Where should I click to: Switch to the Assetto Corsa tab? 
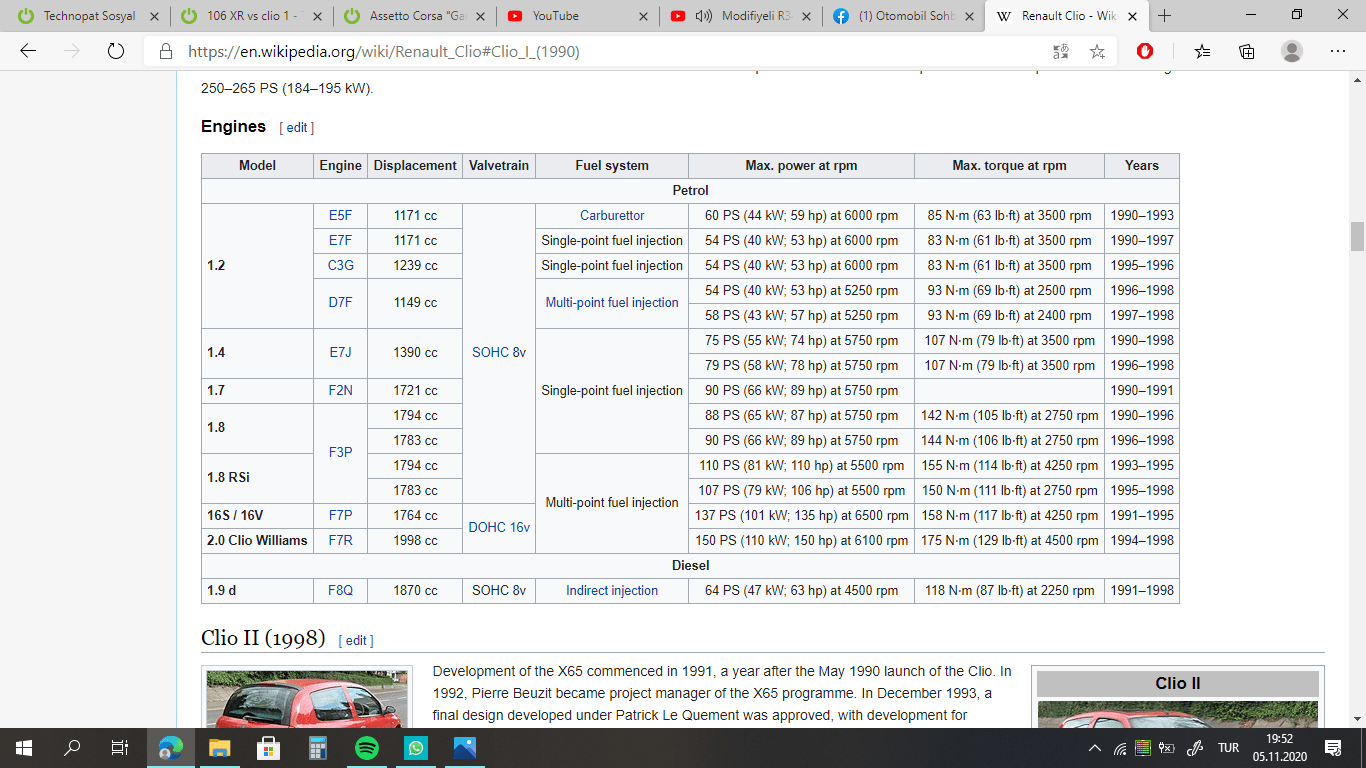413,16
